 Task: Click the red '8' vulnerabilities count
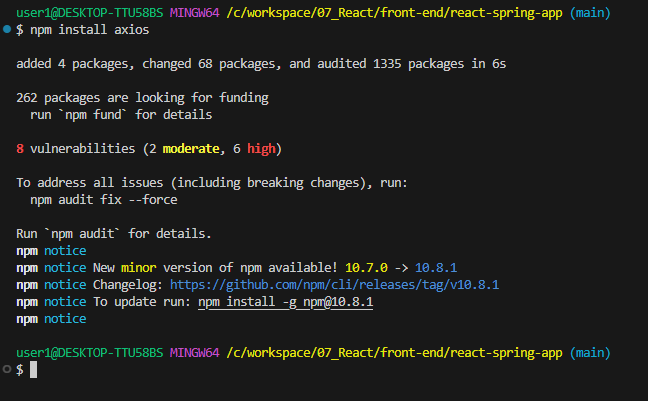(20, 149)
